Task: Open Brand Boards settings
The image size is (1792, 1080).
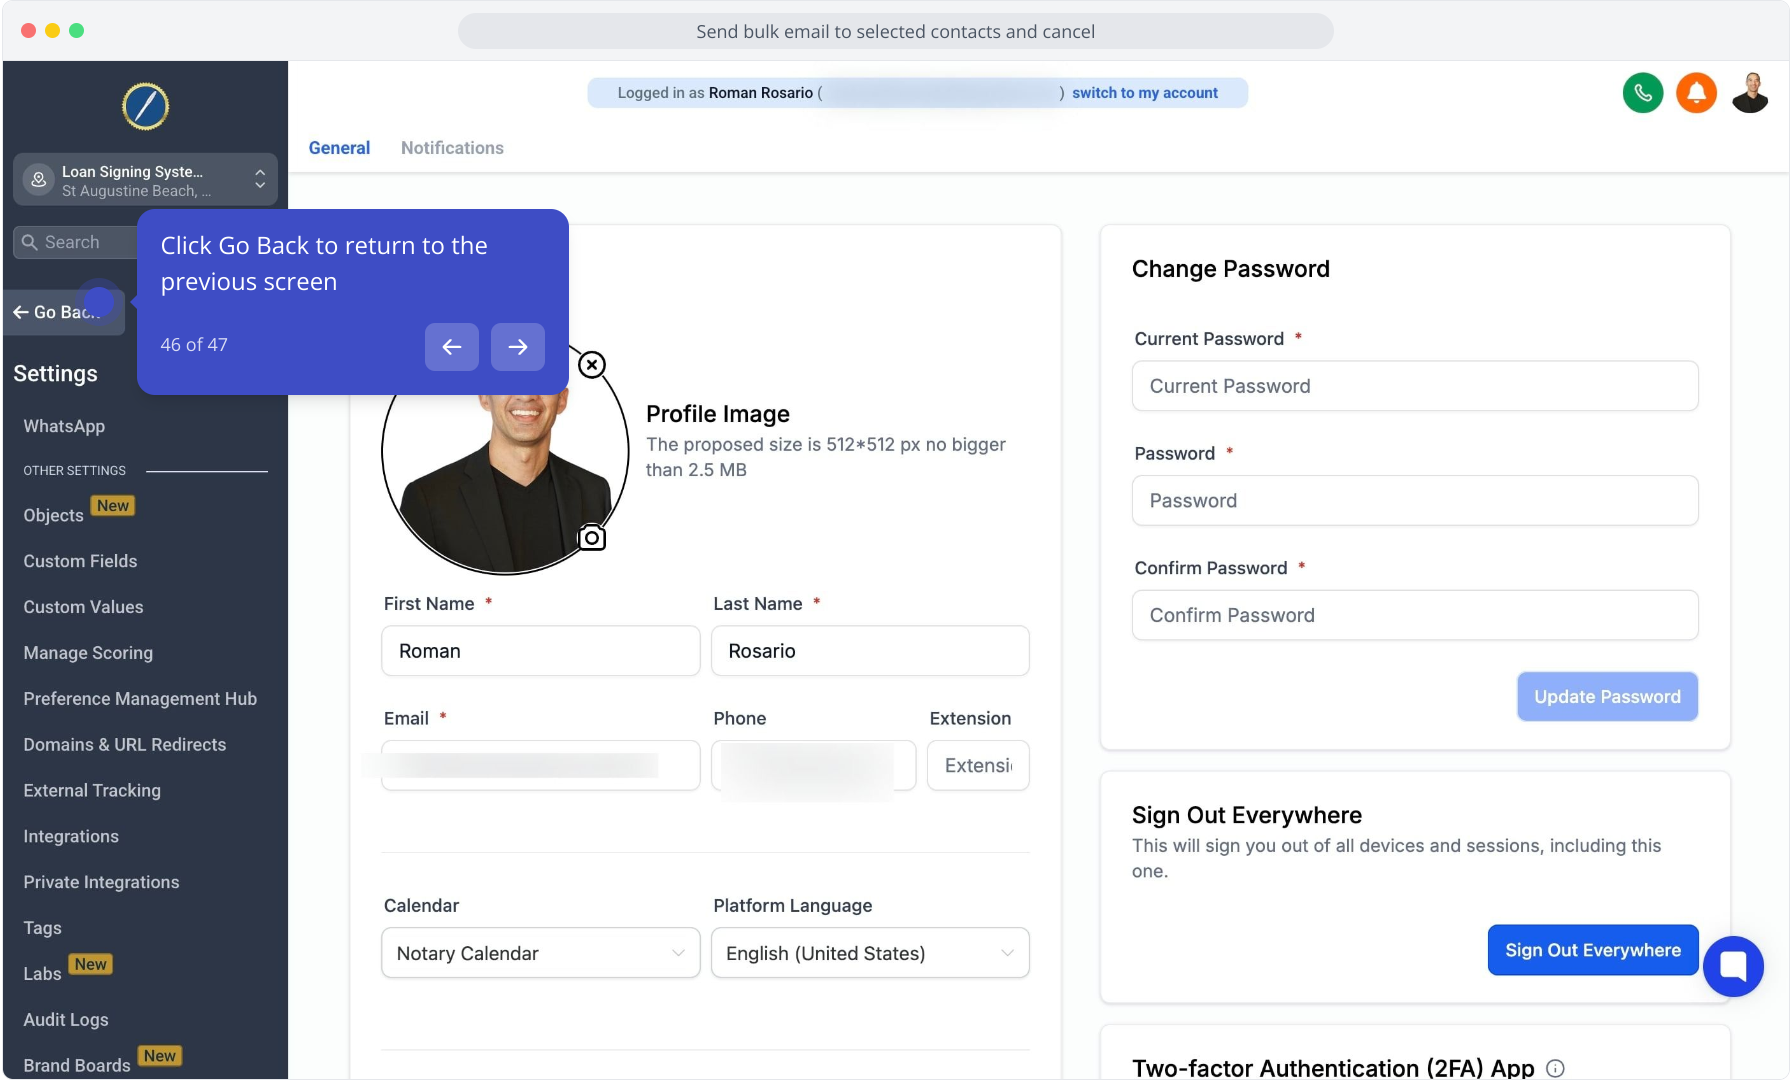Action: [x=77, y=1066]
